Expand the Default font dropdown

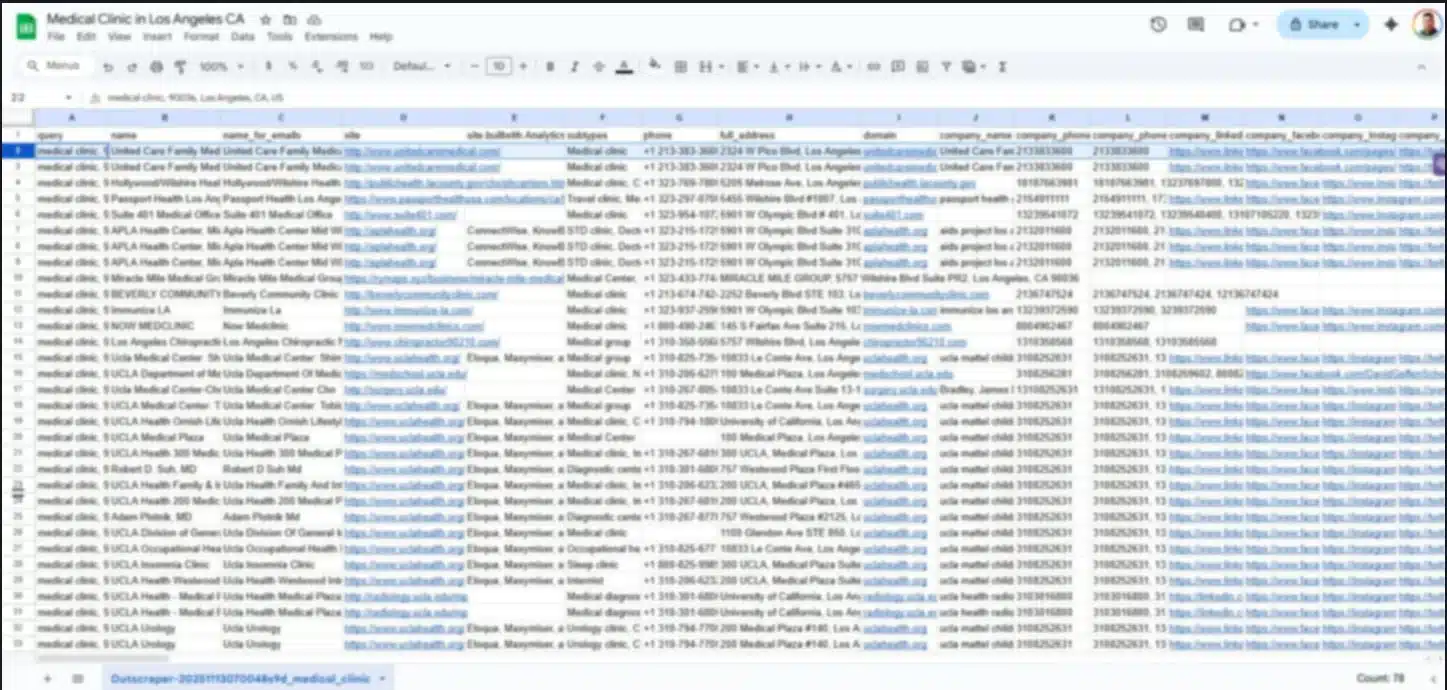[421, 67]
